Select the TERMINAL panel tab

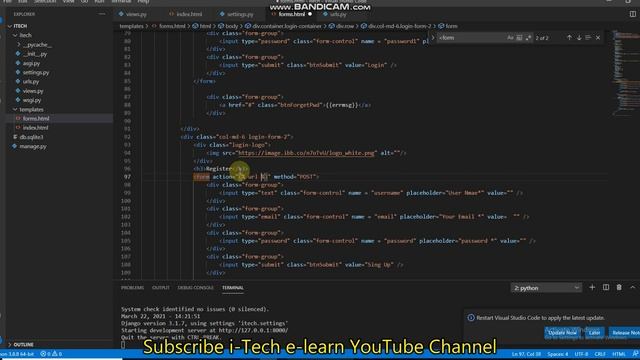[233, 288]
